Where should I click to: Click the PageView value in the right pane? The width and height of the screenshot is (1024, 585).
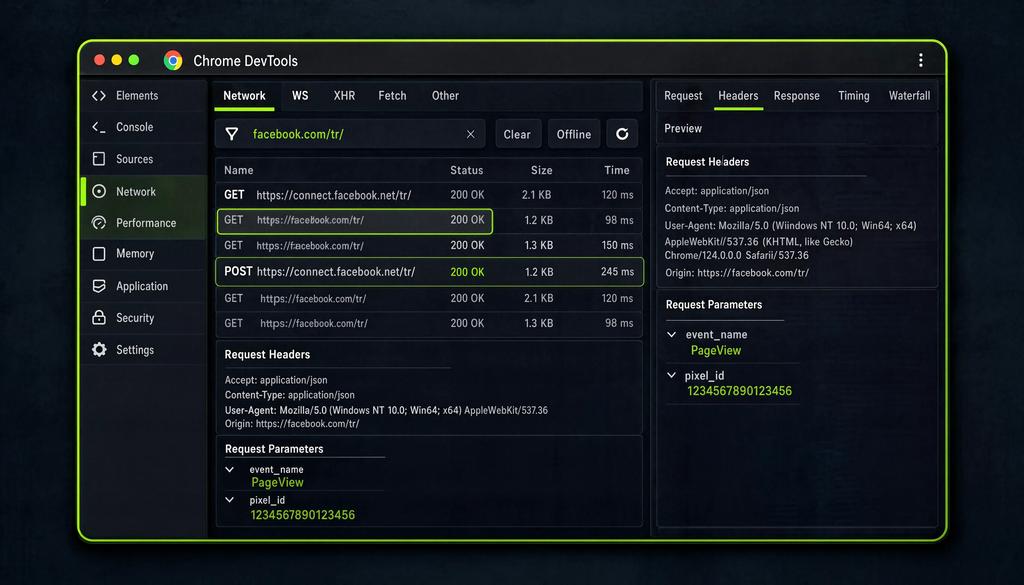tap(716, 351)
